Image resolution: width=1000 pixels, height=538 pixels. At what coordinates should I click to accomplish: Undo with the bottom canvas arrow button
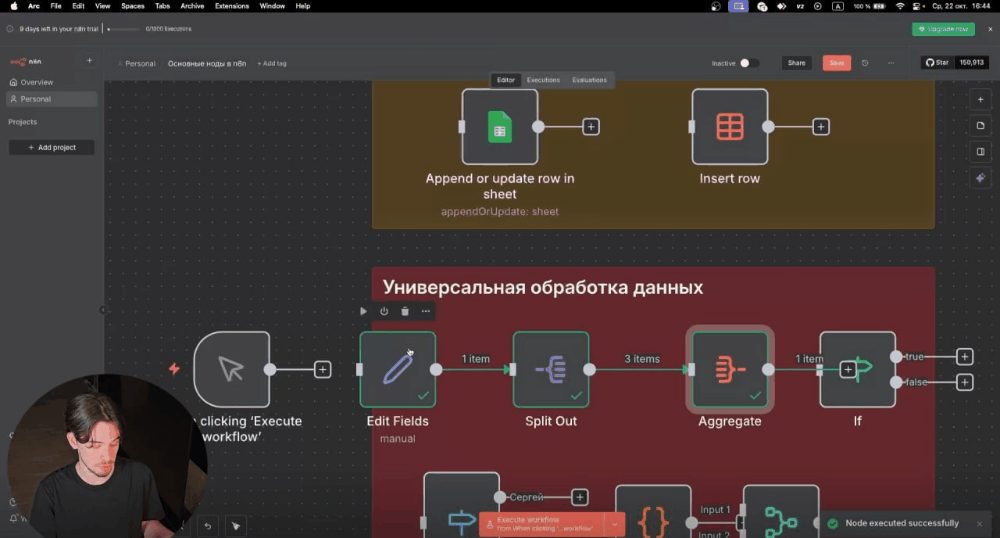208,526
